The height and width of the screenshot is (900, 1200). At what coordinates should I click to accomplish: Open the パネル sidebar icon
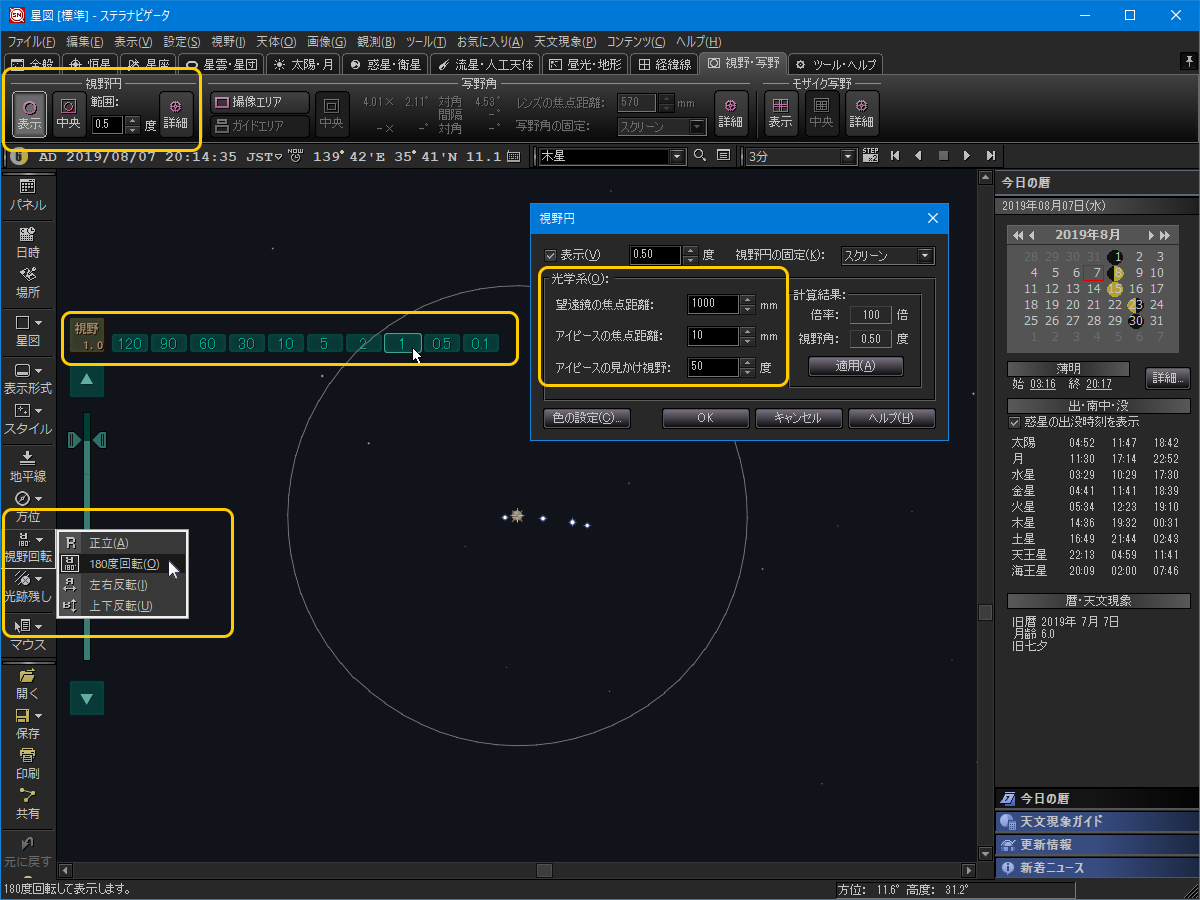pyautogui.click(x=27, y=195)
